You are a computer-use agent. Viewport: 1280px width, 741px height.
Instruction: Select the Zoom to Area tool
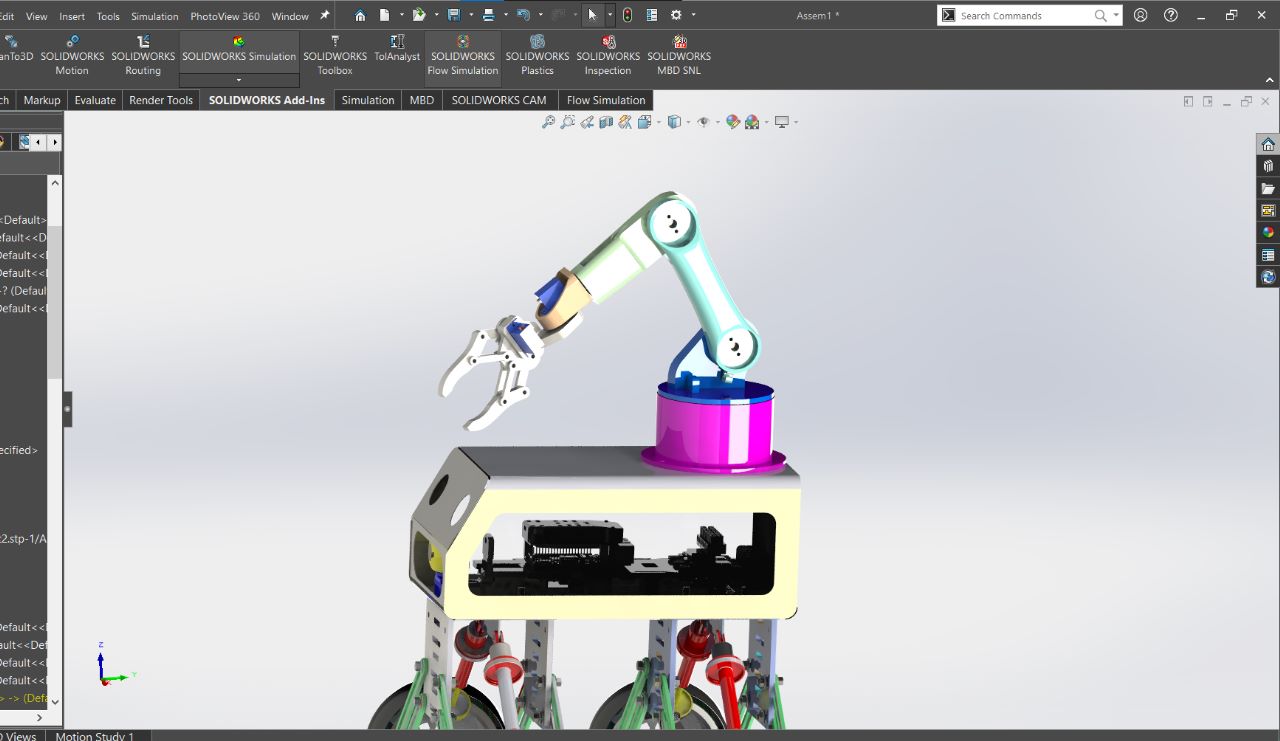tap(567, 122)
